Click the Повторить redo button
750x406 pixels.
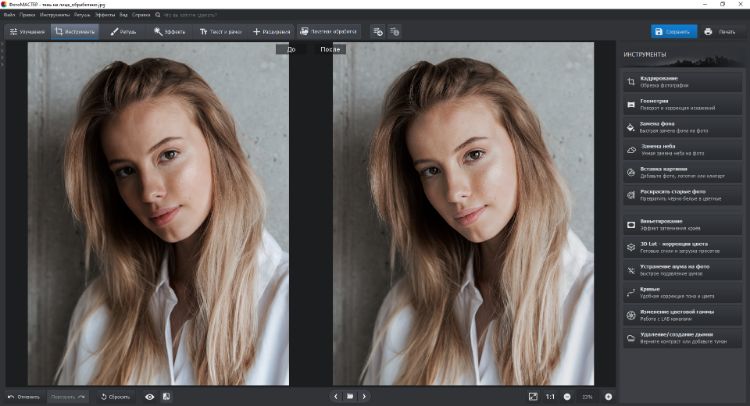tap(67, 397)
